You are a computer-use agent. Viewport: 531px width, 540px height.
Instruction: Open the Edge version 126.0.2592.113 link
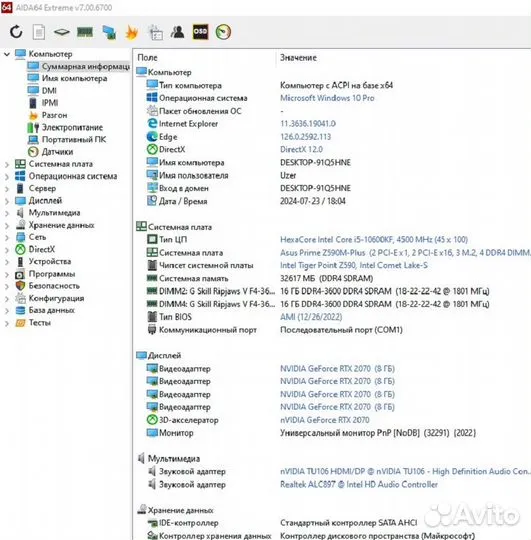(x=305, y=137)
